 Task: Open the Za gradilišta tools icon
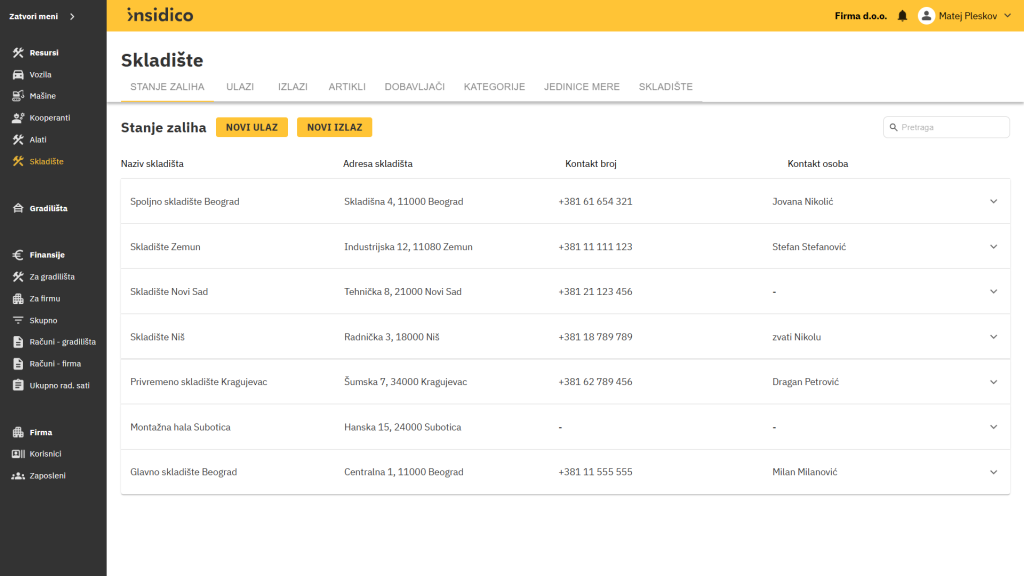(x=18, y=277)
